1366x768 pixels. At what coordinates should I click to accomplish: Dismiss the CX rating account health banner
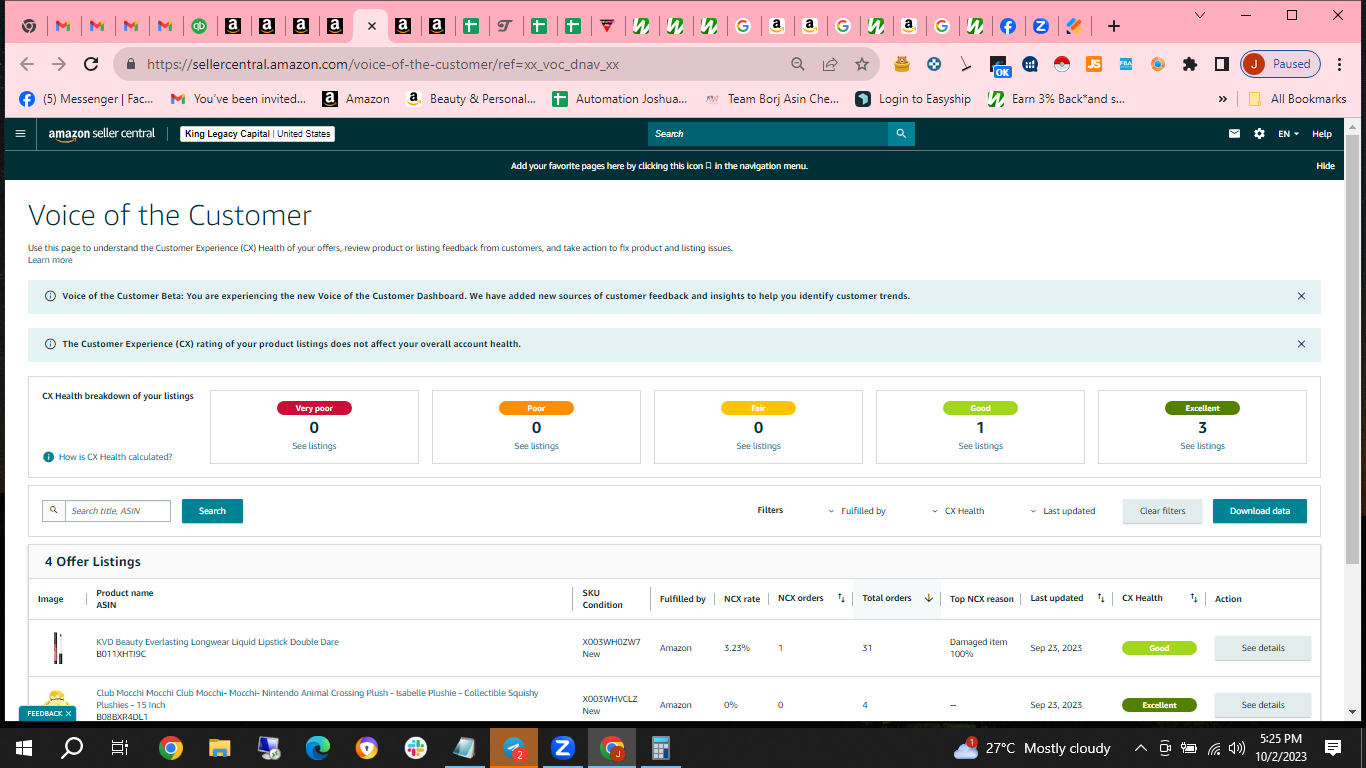click(1301, 344)
